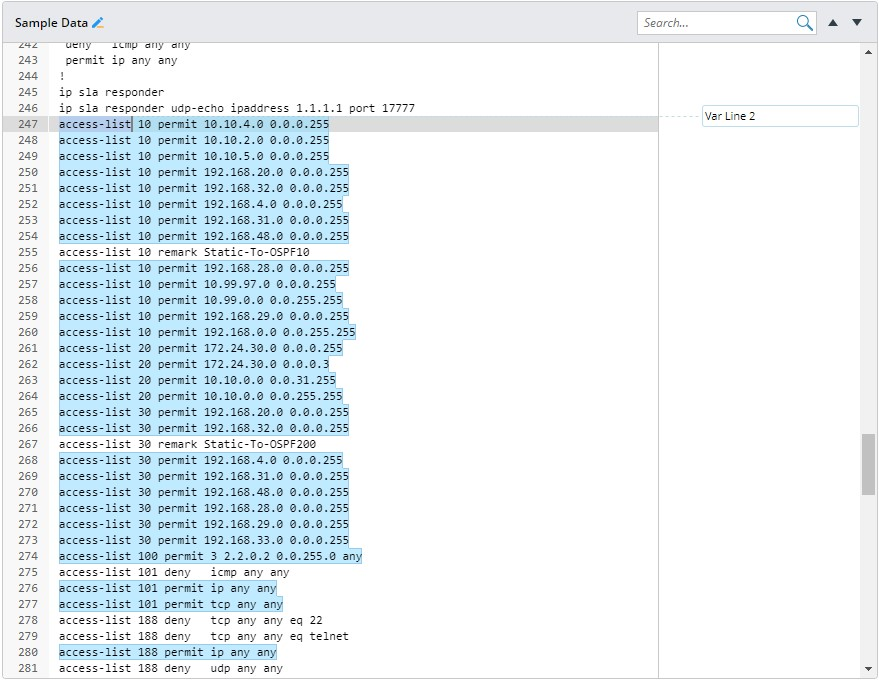This screenshot has width=879, height=686.
Task: Click the Sample Data panel title
Action: [50, 23]
